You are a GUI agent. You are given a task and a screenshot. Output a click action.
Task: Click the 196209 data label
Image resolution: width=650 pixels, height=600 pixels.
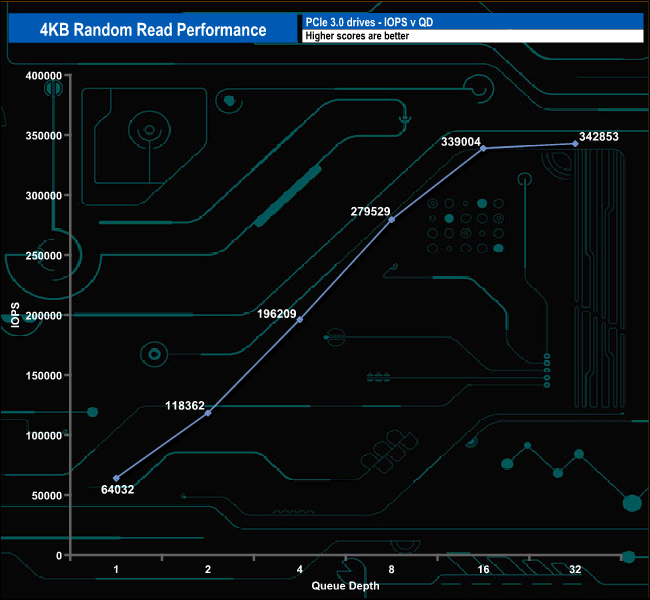click(276, 314)
